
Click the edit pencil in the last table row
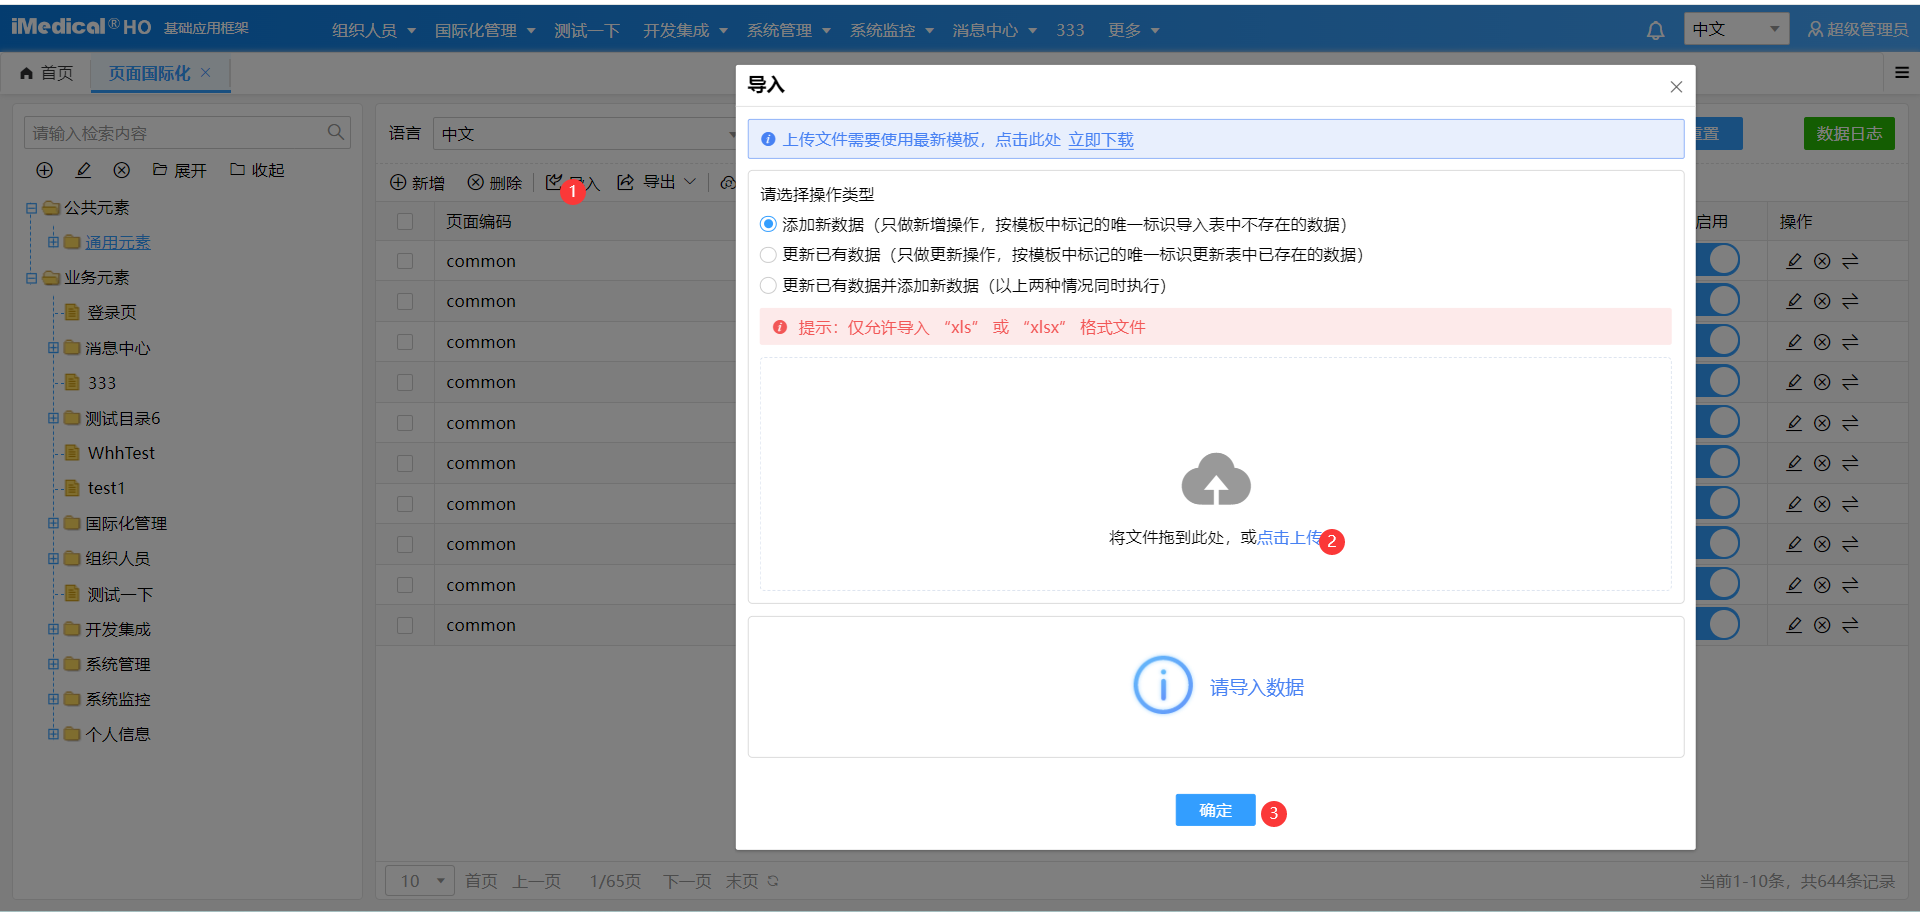point(1794,625)
